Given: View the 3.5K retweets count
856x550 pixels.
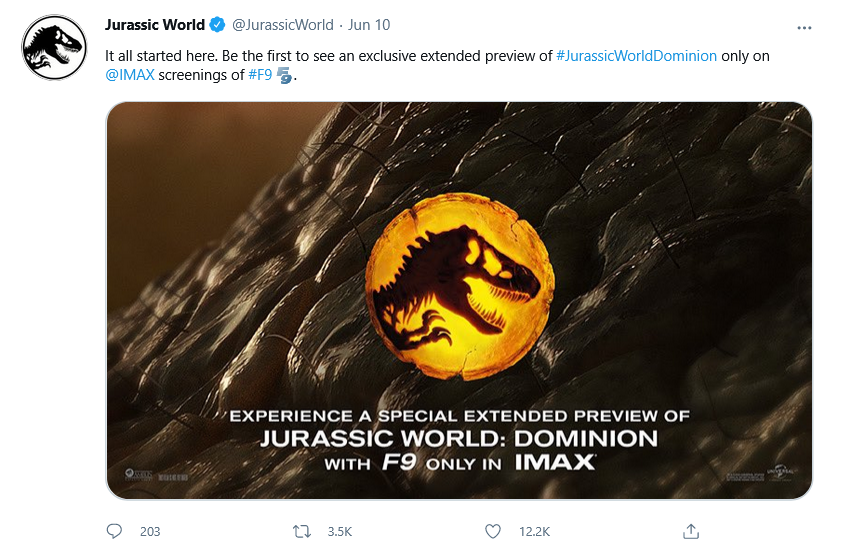Looking at the screenshot, I should pos(340,531).
